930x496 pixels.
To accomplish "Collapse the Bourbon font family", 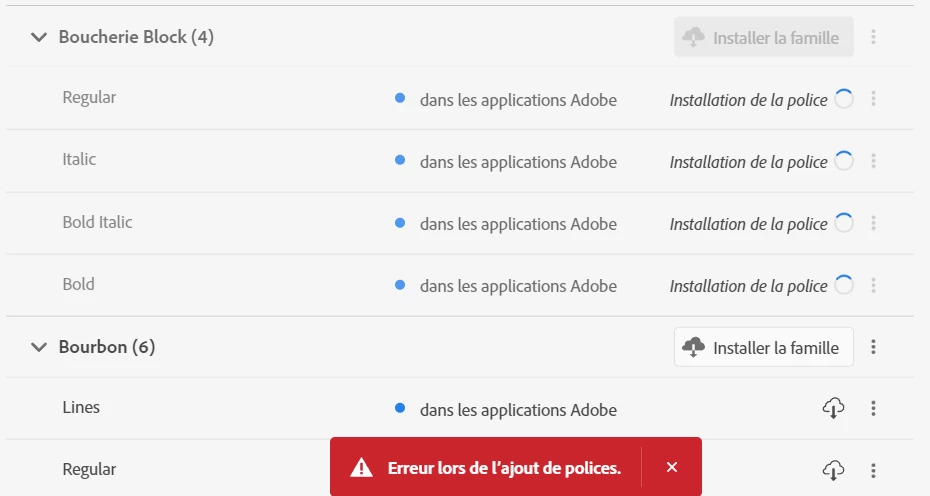I will click(x=39, y=347).
